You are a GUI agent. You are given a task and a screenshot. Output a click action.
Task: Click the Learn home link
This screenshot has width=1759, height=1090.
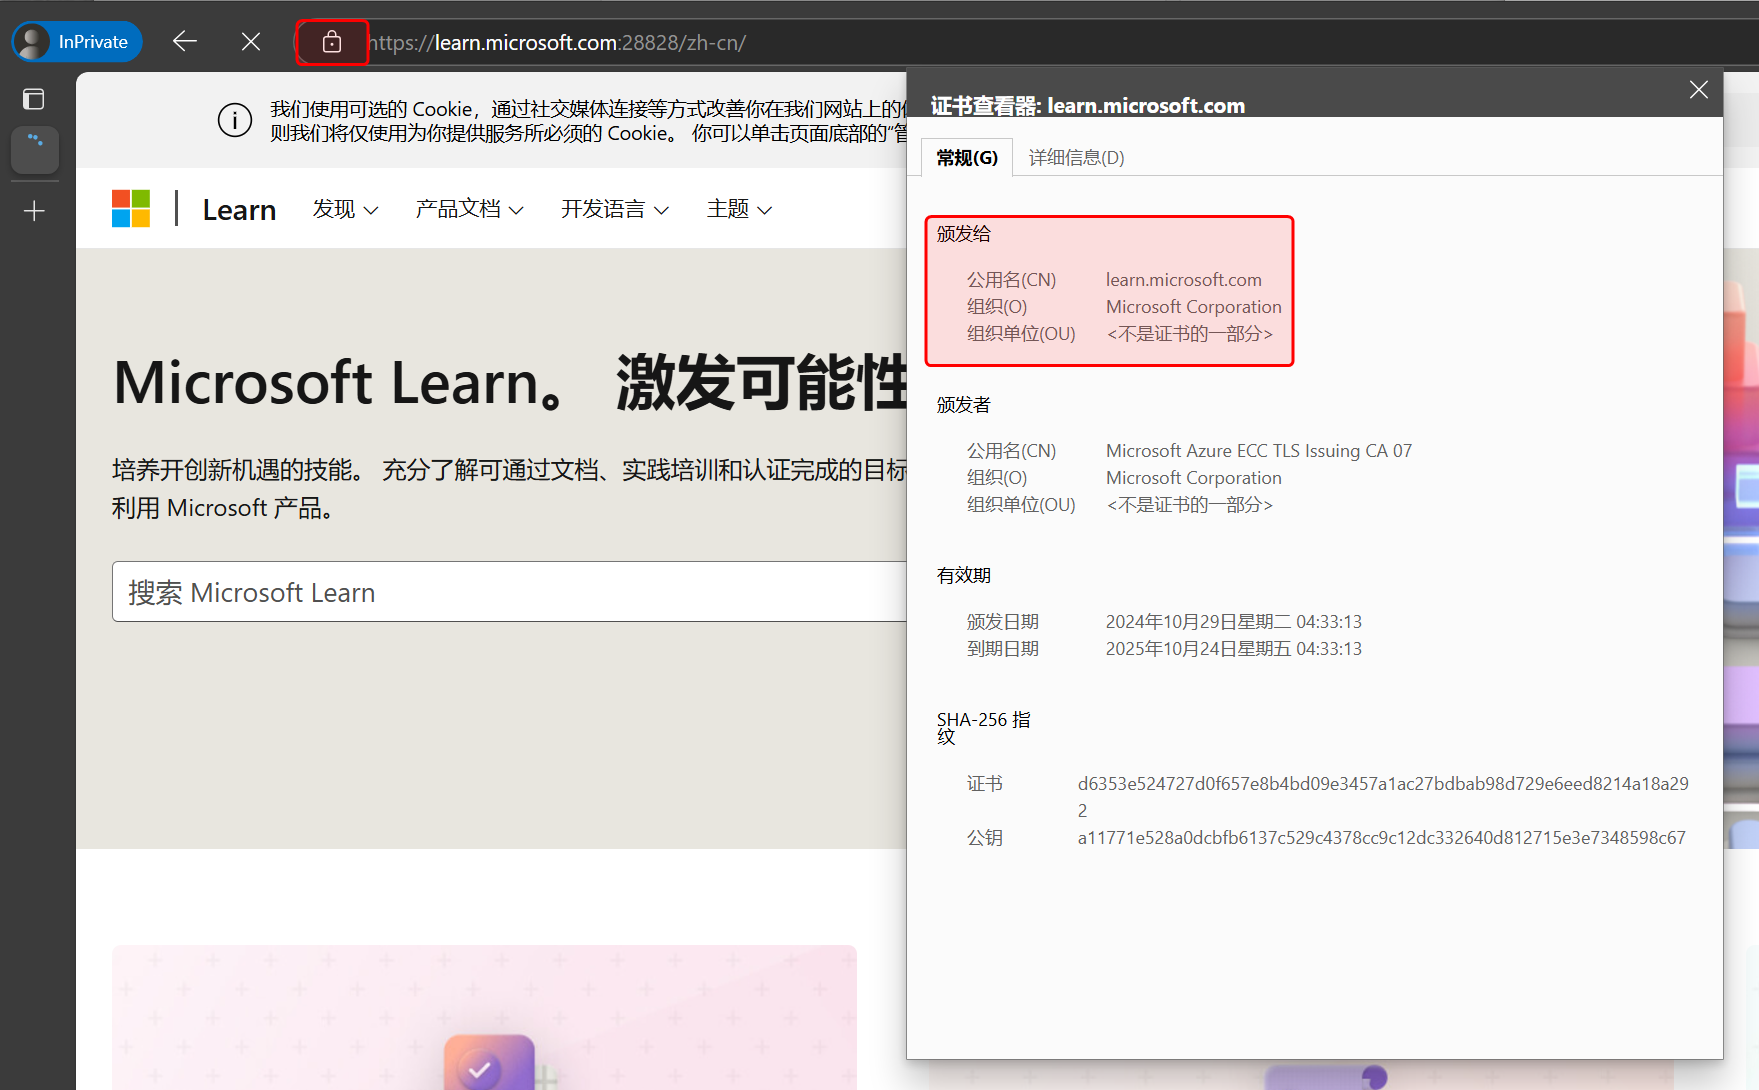point(239,210)
